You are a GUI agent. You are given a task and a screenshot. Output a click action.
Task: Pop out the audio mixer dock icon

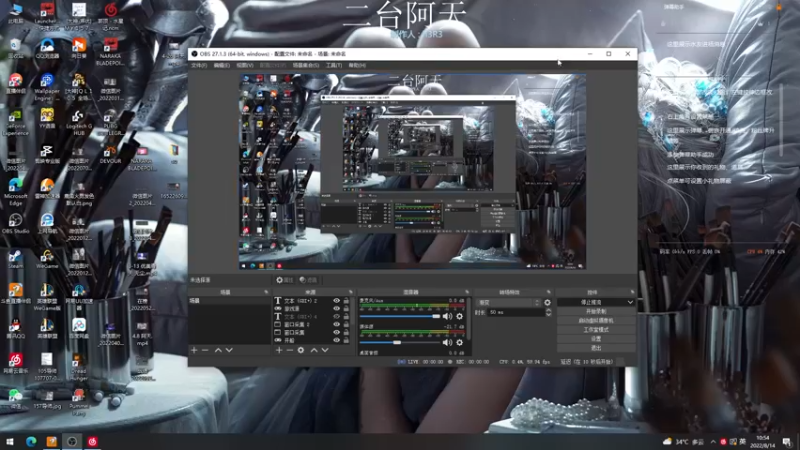click(467, 292)
